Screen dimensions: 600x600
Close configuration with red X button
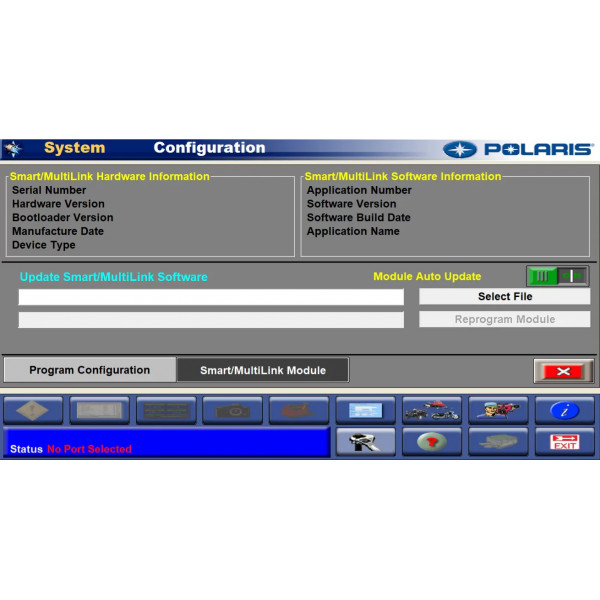(564, 371)
